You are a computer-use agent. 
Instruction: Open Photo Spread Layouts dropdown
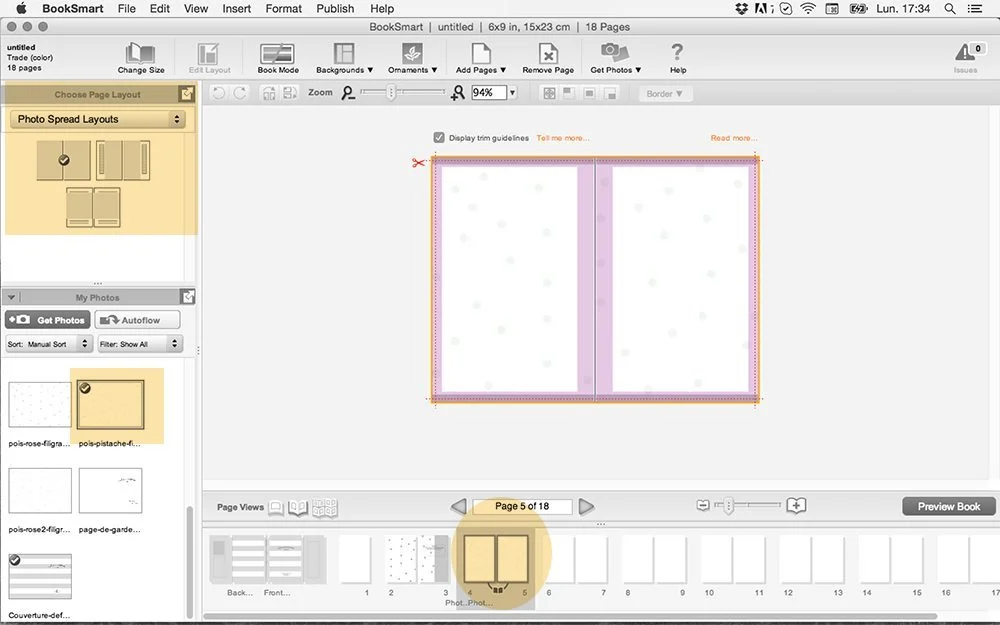coord(98,119)
